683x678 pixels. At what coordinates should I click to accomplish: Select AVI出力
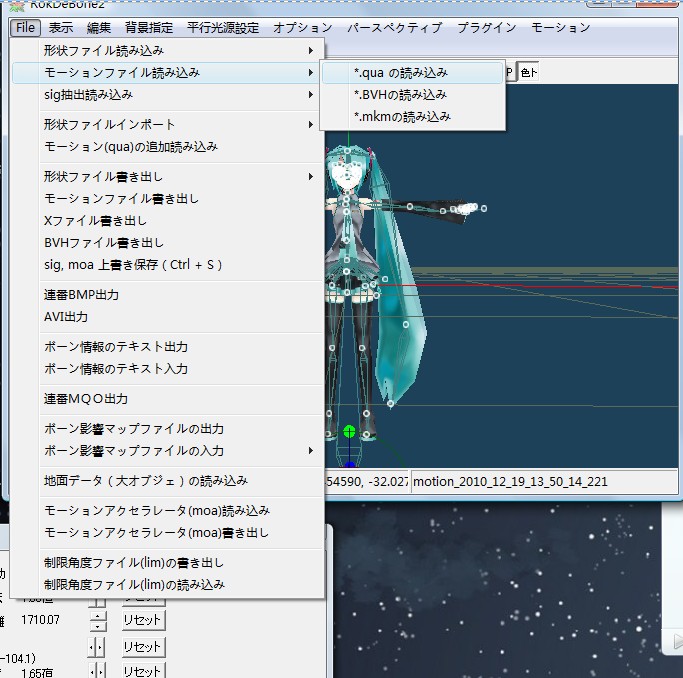click(168, 317)
